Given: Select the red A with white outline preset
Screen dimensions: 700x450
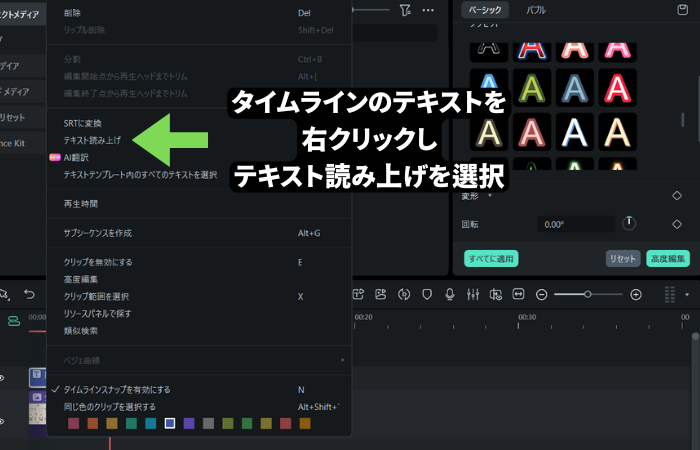Looking at the screenshot, I should [x=618, y=88].
